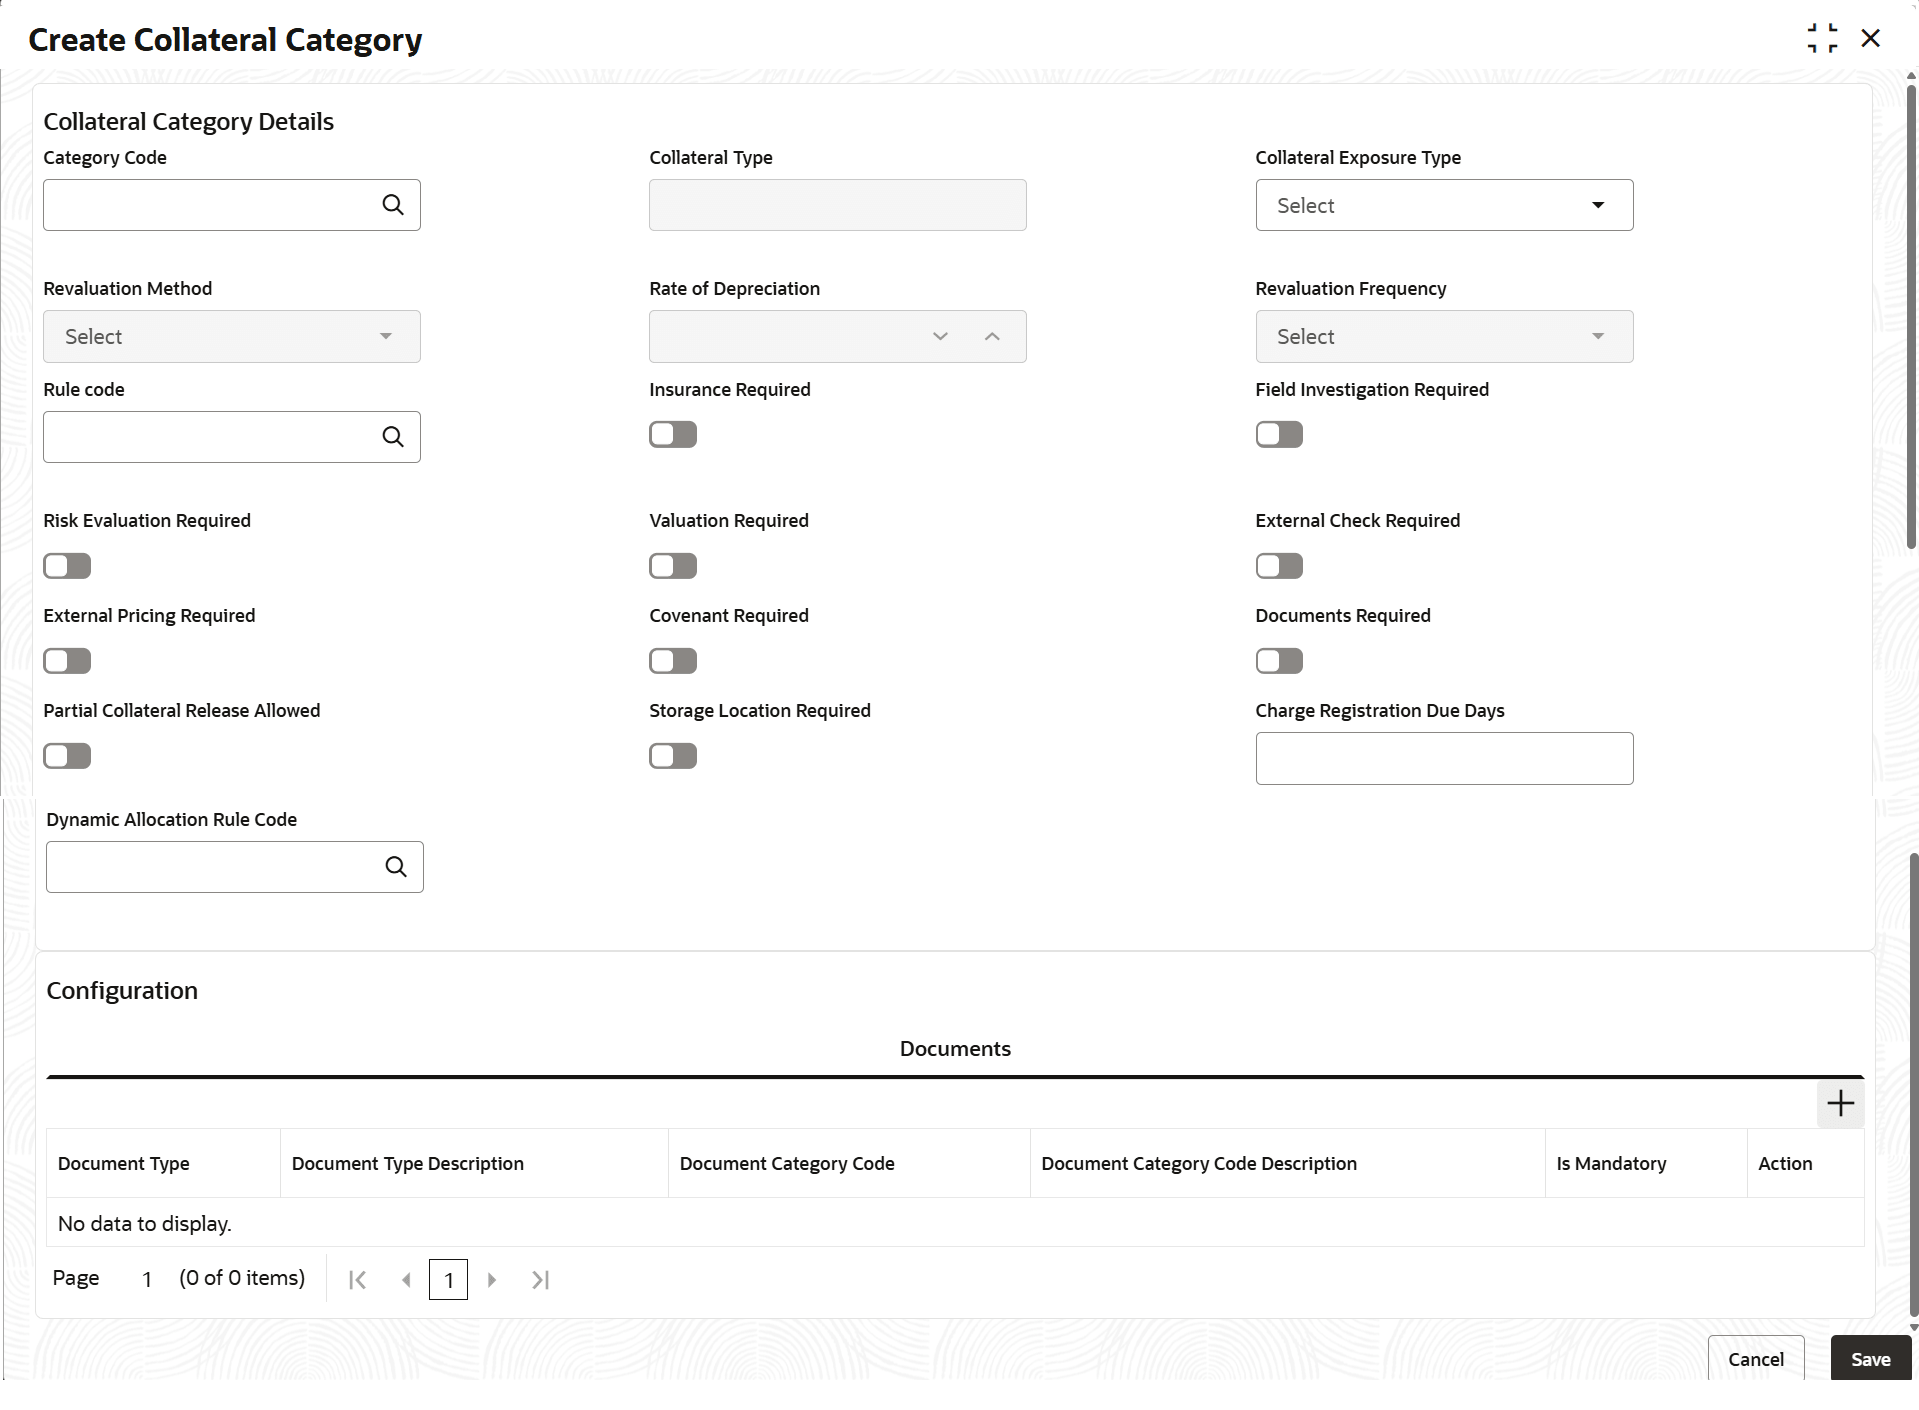Click Document Type Description column header
The height and width of the screenshot is (1410, 1919).
pyautogui.click(x=474, y=1163)
